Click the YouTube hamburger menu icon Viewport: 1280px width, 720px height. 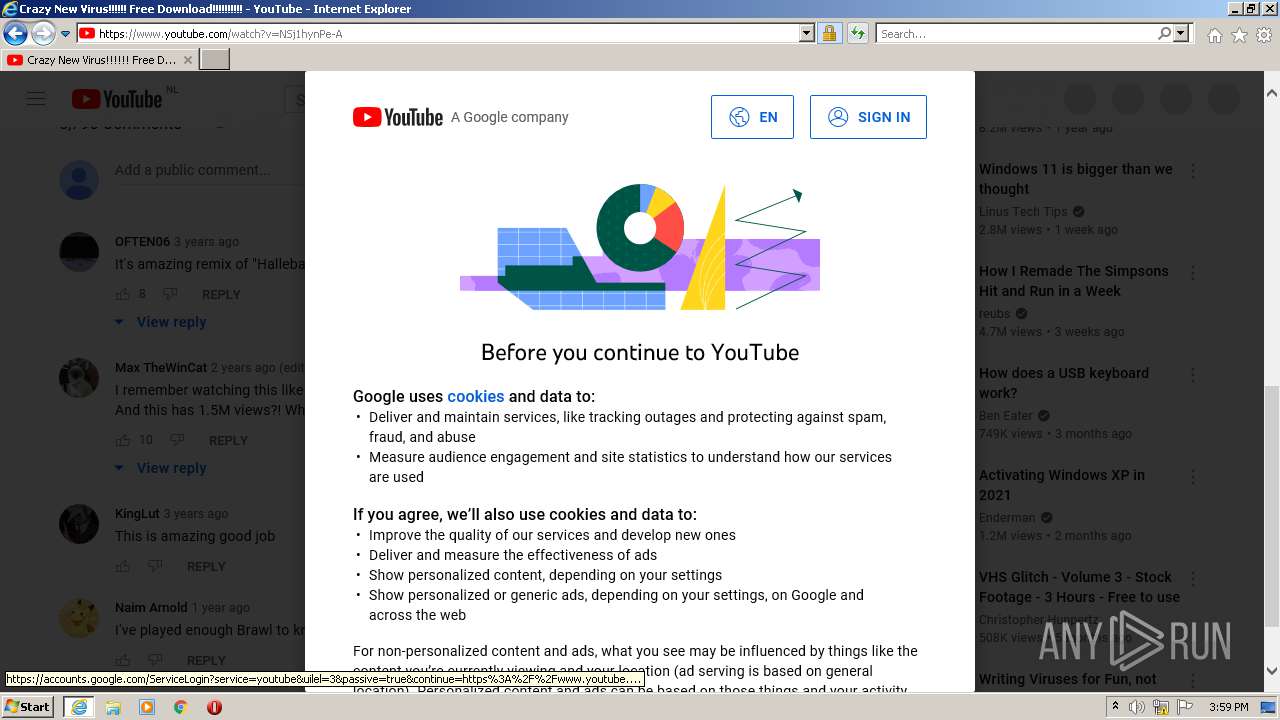click(36, 99)
